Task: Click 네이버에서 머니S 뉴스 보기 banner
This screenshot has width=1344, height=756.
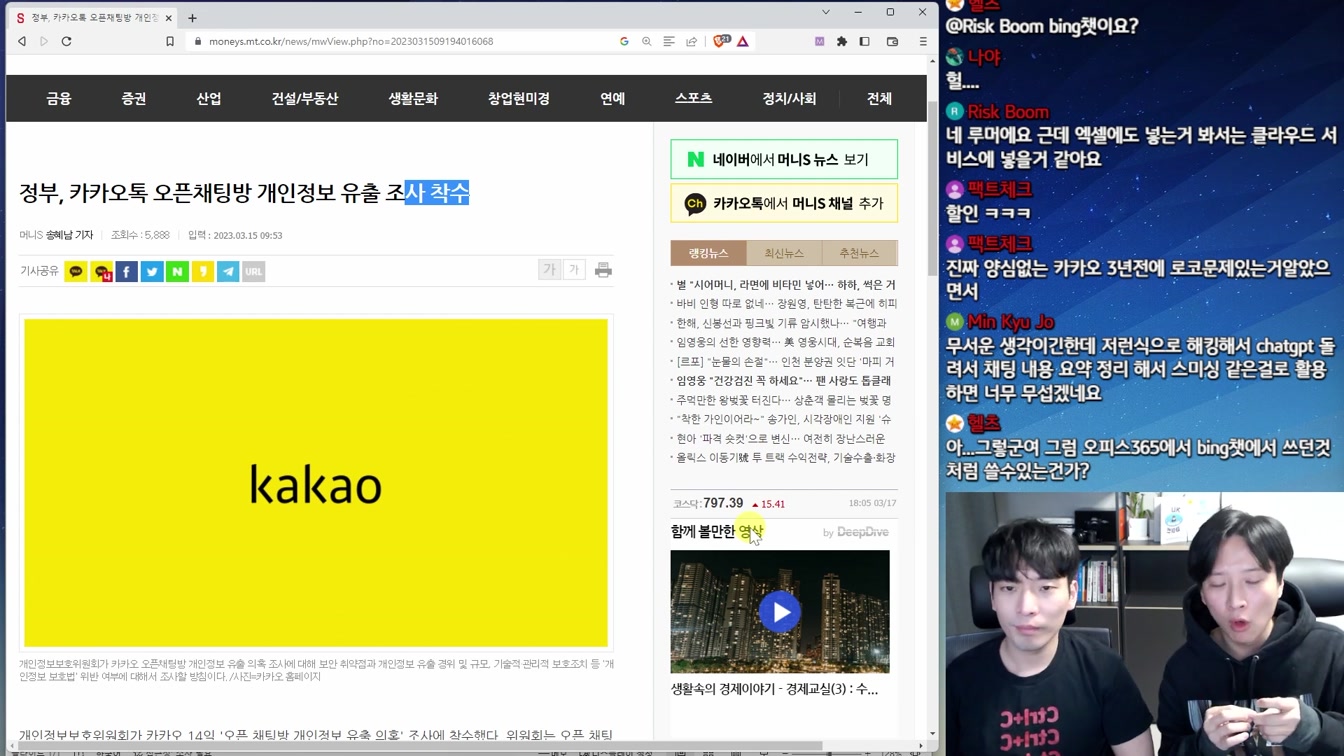Action: pos(784,159)
